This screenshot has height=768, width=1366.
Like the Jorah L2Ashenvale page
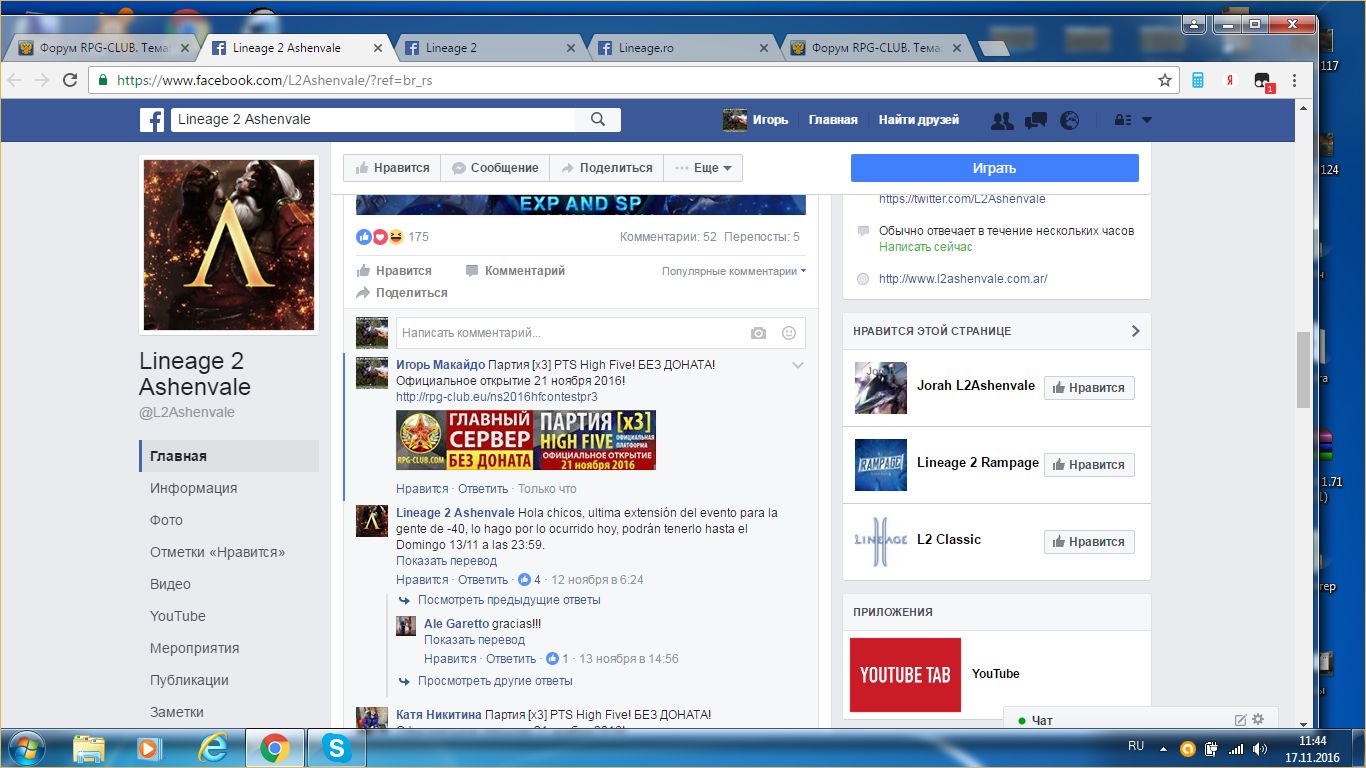coord(1089,388)
